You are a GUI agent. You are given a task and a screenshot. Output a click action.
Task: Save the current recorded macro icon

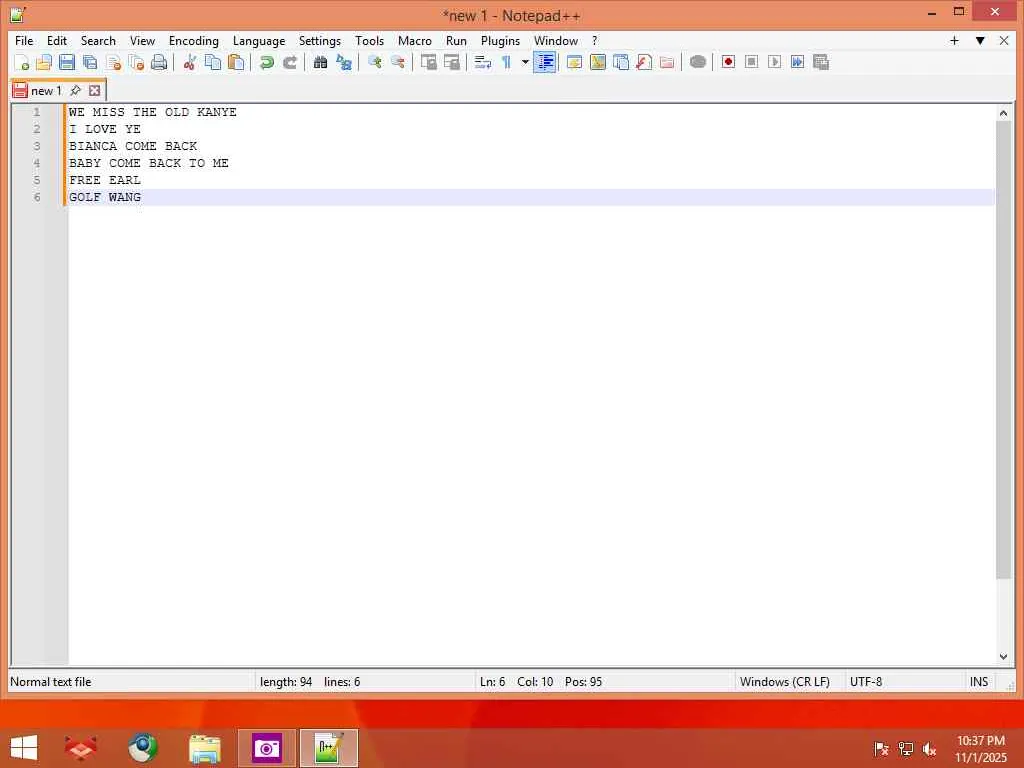point(821,62)
